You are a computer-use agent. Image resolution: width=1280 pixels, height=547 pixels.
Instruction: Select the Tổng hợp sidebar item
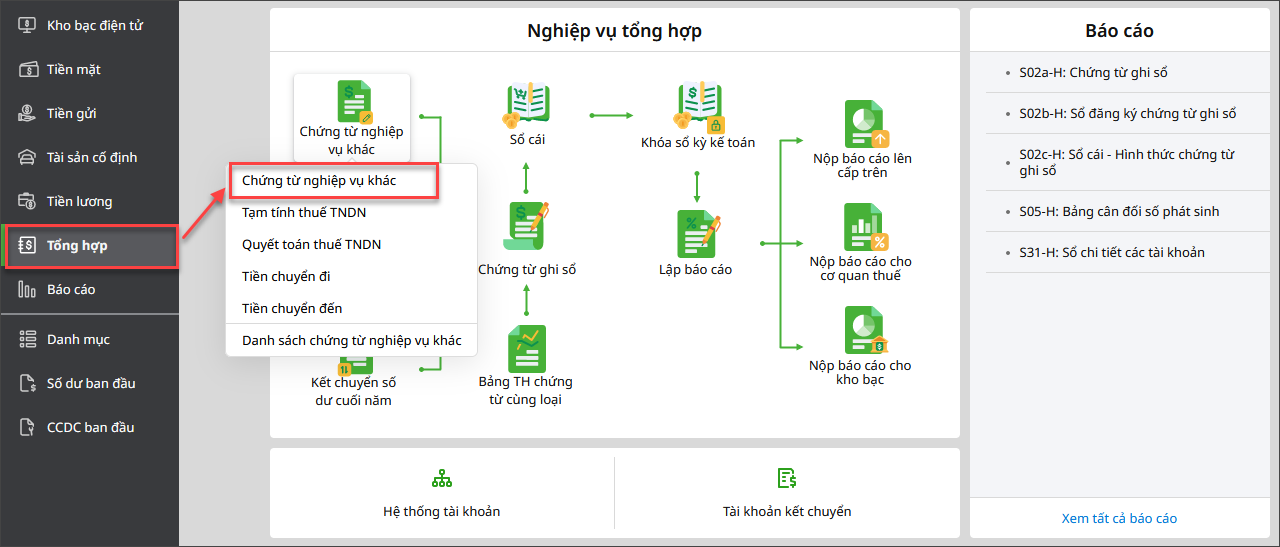(x=91, y=245)
